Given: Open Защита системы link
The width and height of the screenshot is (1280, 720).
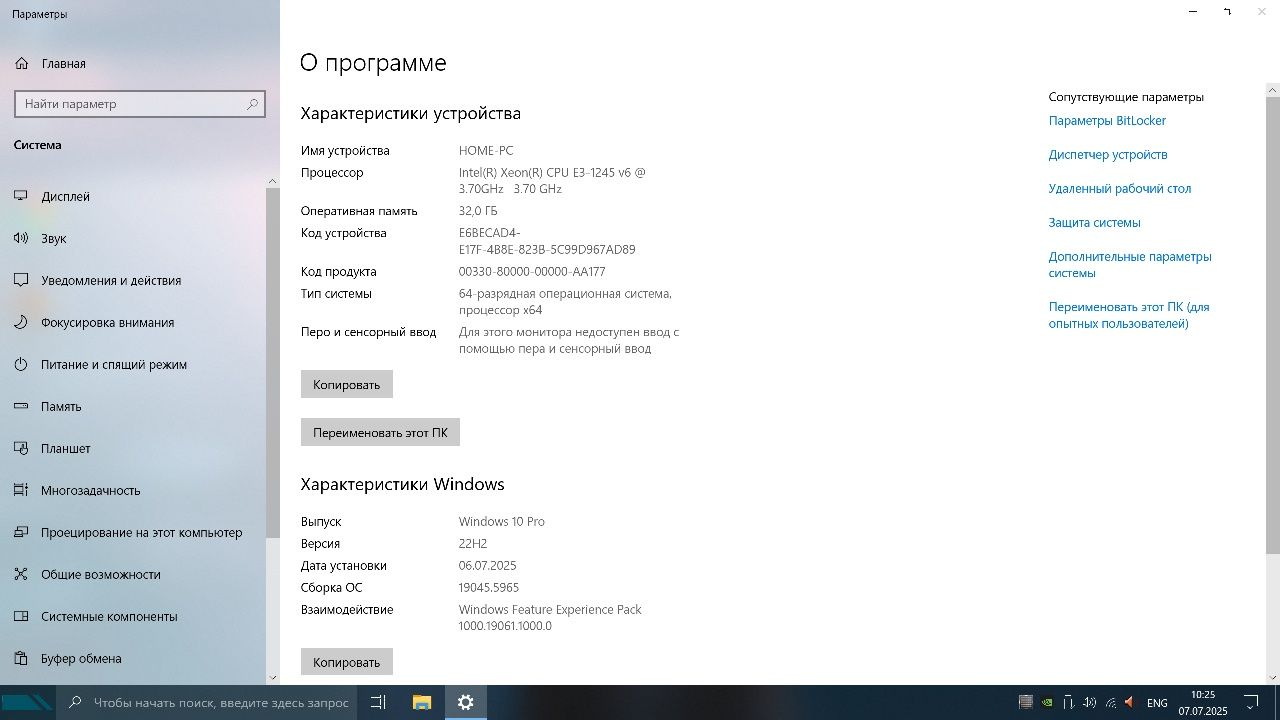Looking at the screenshot, I should (x=1095, y=223).
